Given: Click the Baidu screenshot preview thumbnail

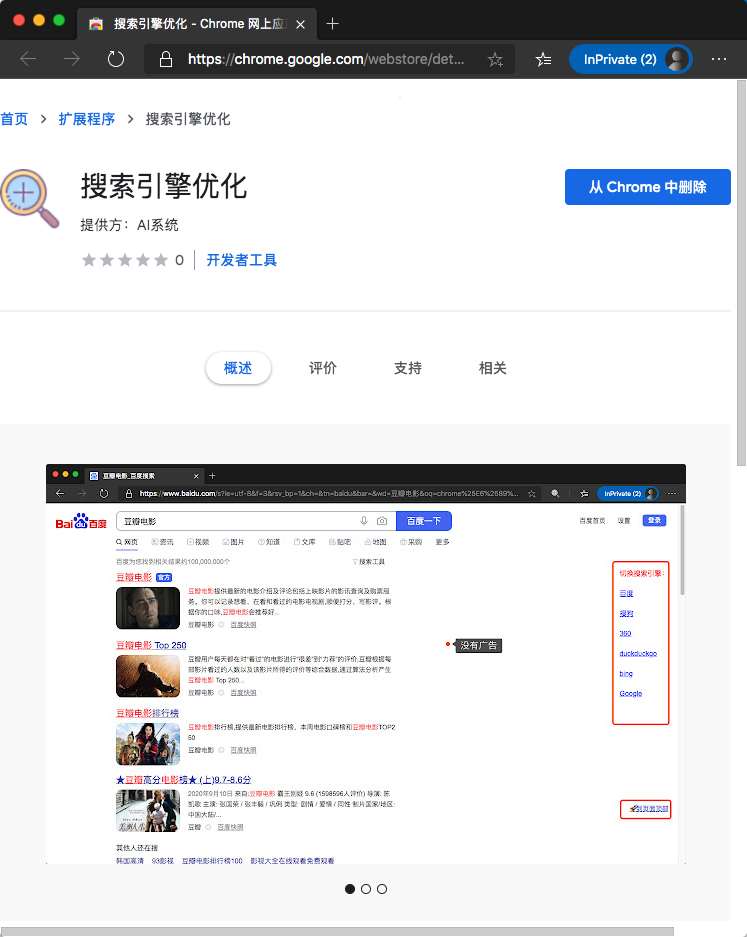Looking at the screenshot, I should 366,664.
